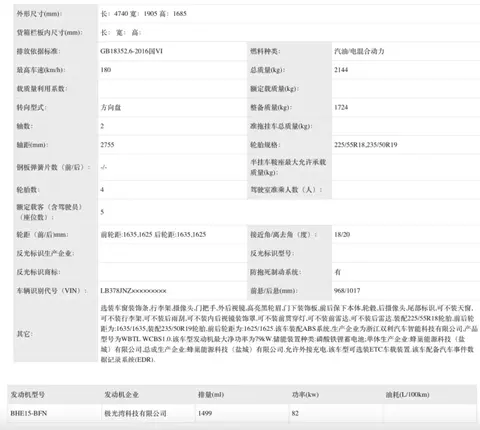Screen dimensions: 480x430
Task: Select the wheelbase value 2755
Action: pos(107,145)
